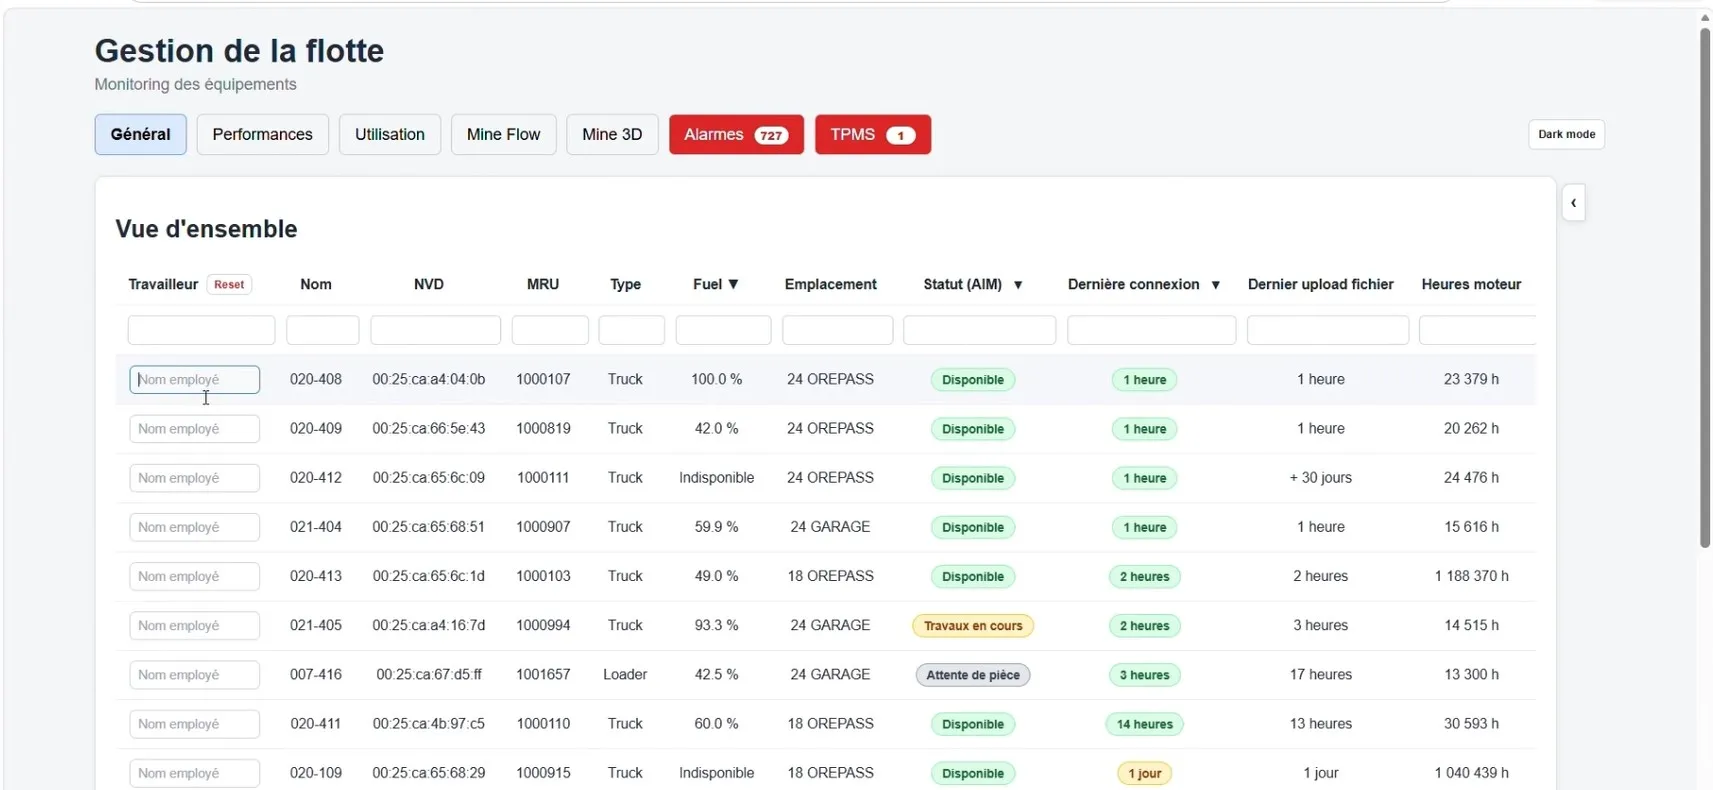Viewport: 1713px width, 790px height.
Task: Click engine hours 30 593 h
Action: coord(1472,723)
